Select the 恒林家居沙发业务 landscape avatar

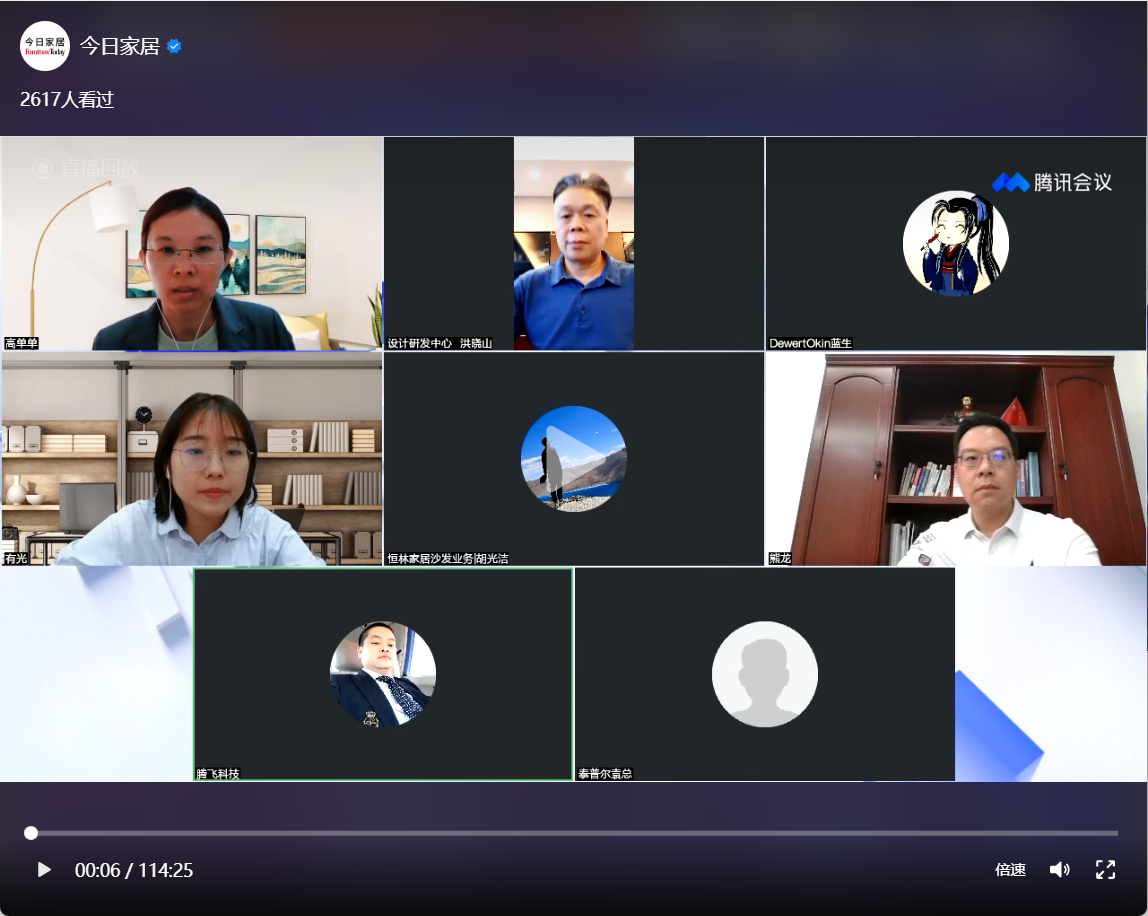point(574,459)
